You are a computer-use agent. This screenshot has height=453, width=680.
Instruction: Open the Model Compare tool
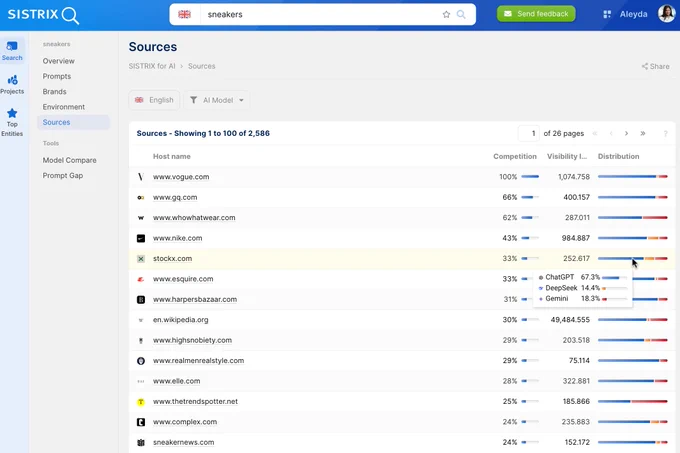(x=69, y=160)
